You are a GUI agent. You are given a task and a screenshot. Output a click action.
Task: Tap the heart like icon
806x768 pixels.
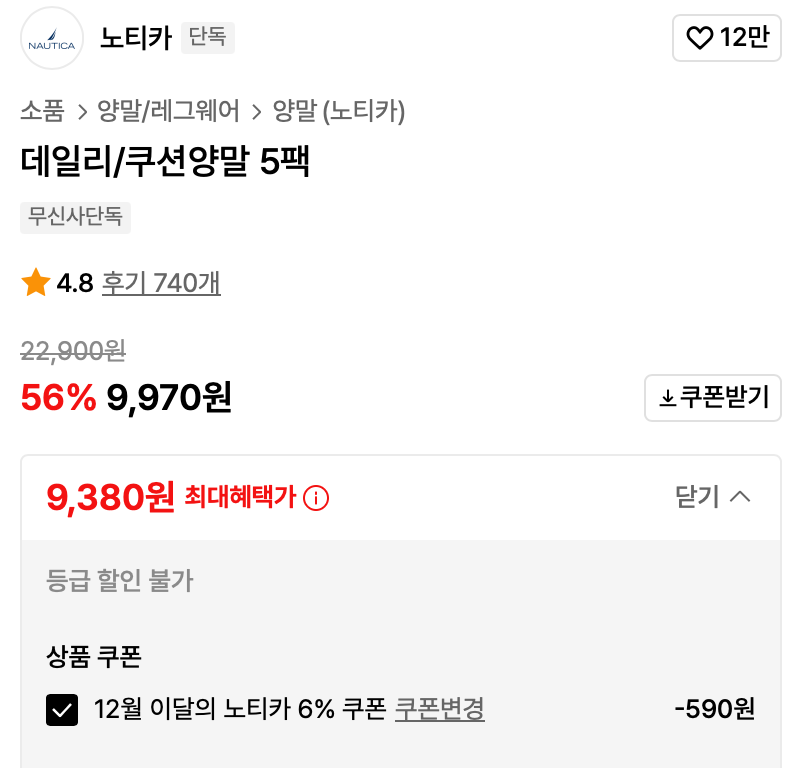[x=699, y=38]
